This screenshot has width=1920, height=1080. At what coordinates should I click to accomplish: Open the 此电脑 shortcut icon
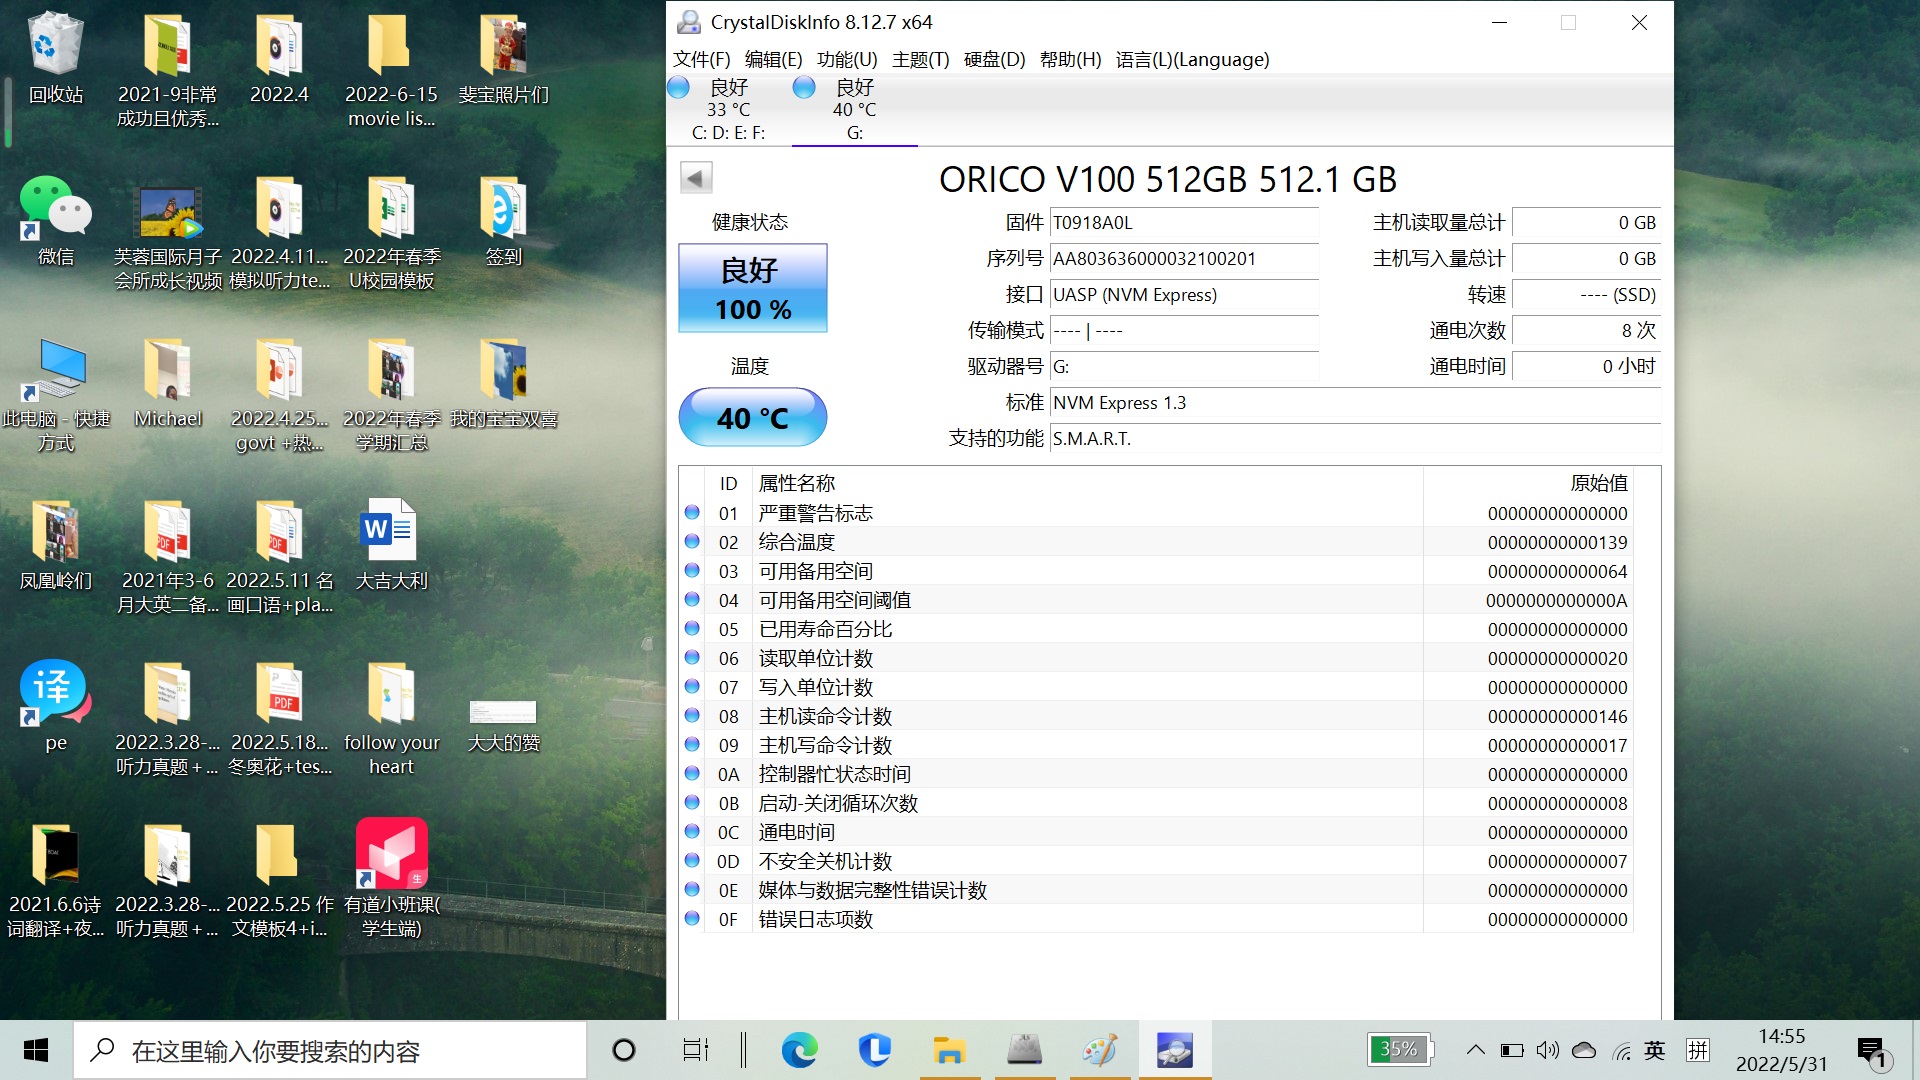coord(56,395)
